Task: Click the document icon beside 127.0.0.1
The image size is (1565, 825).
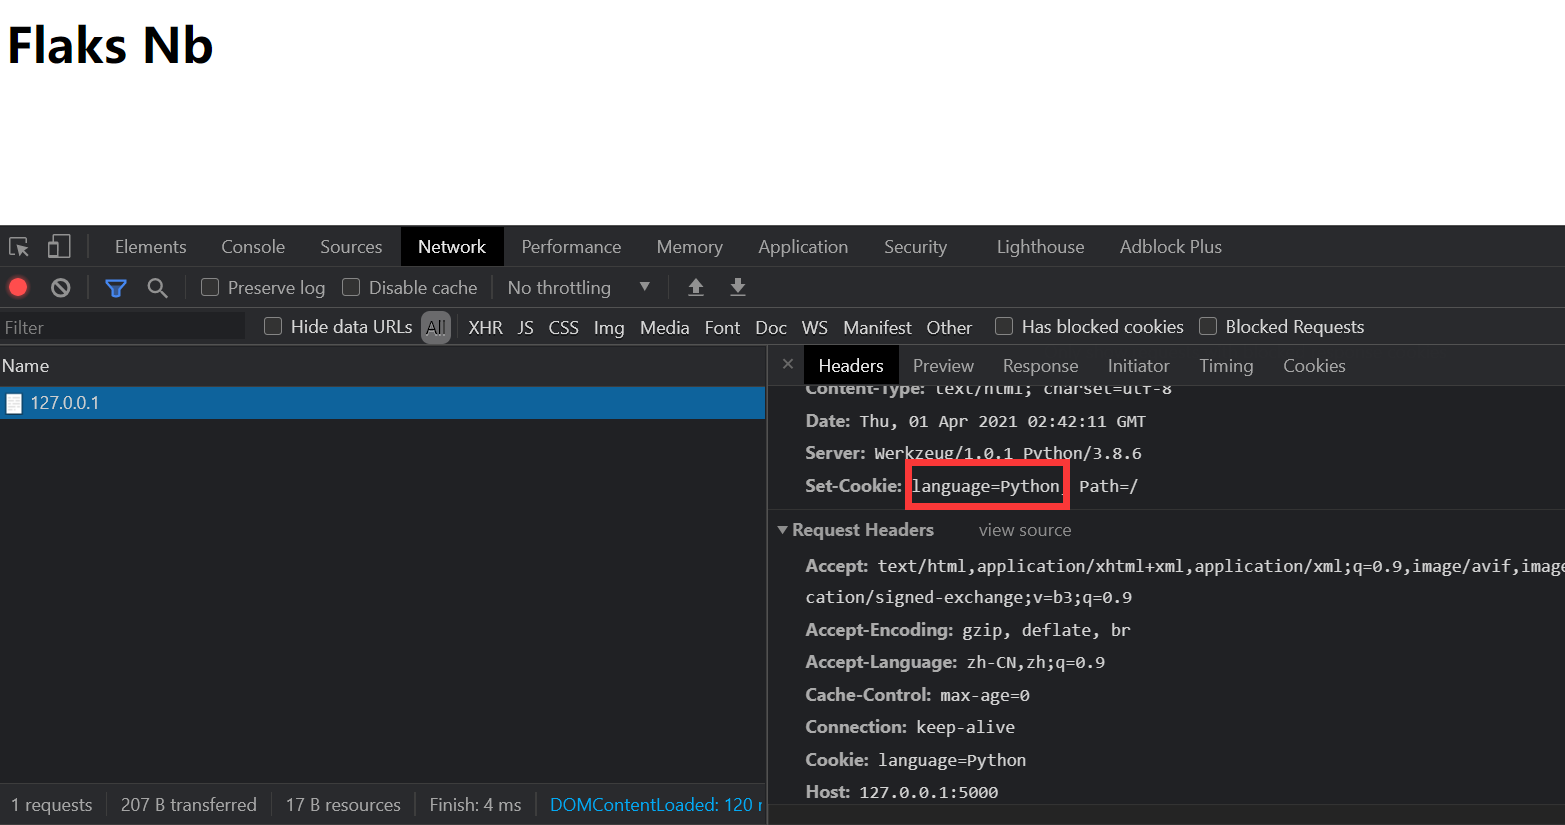Action: (x=14, y=403)
